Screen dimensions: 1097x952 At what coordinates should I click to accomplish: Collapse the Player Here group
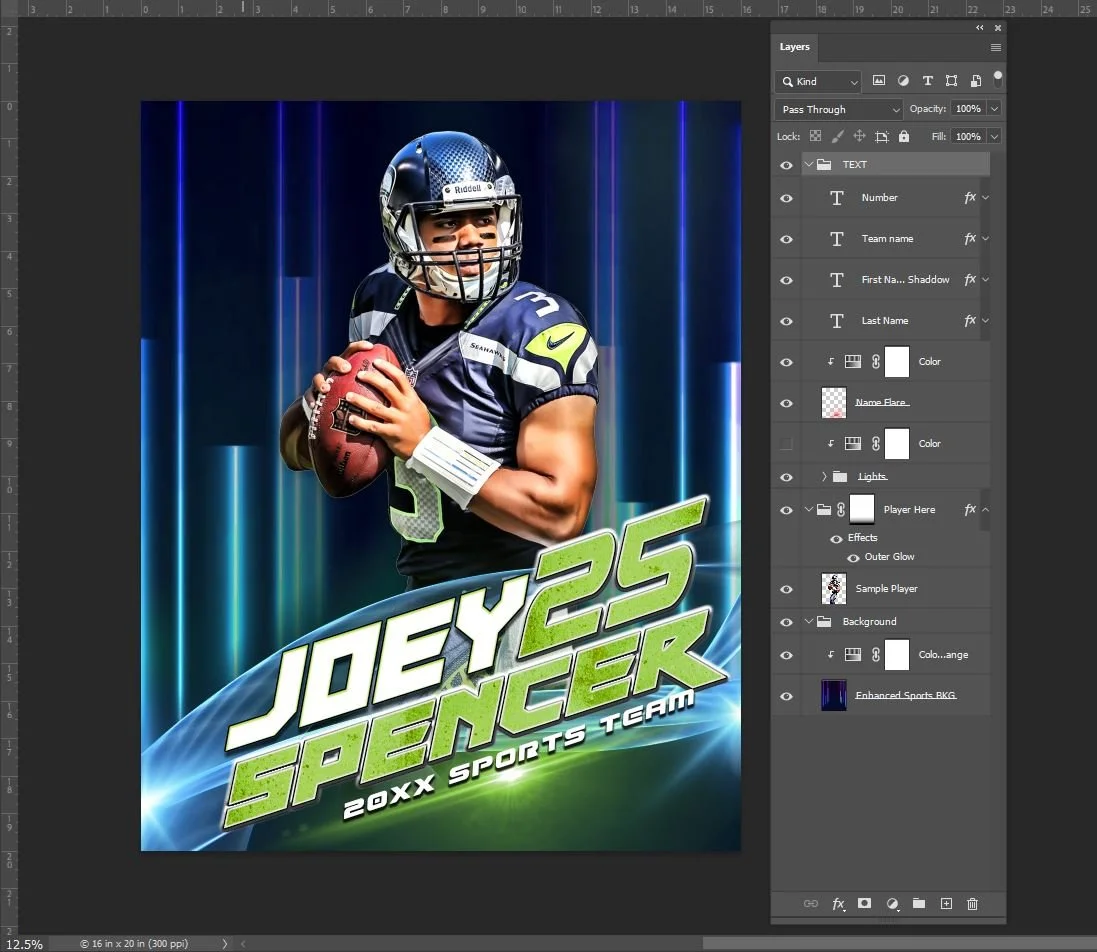tap(809, 509)
